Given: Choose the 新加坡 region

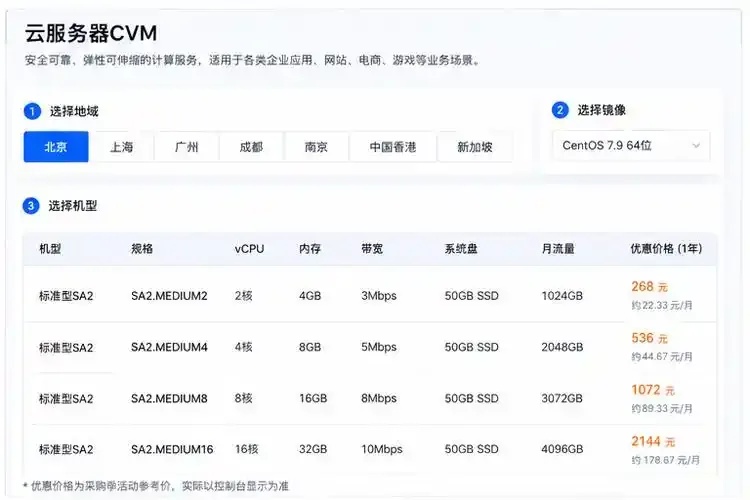Looking at the screenshot, I should (x=475, y=146).
